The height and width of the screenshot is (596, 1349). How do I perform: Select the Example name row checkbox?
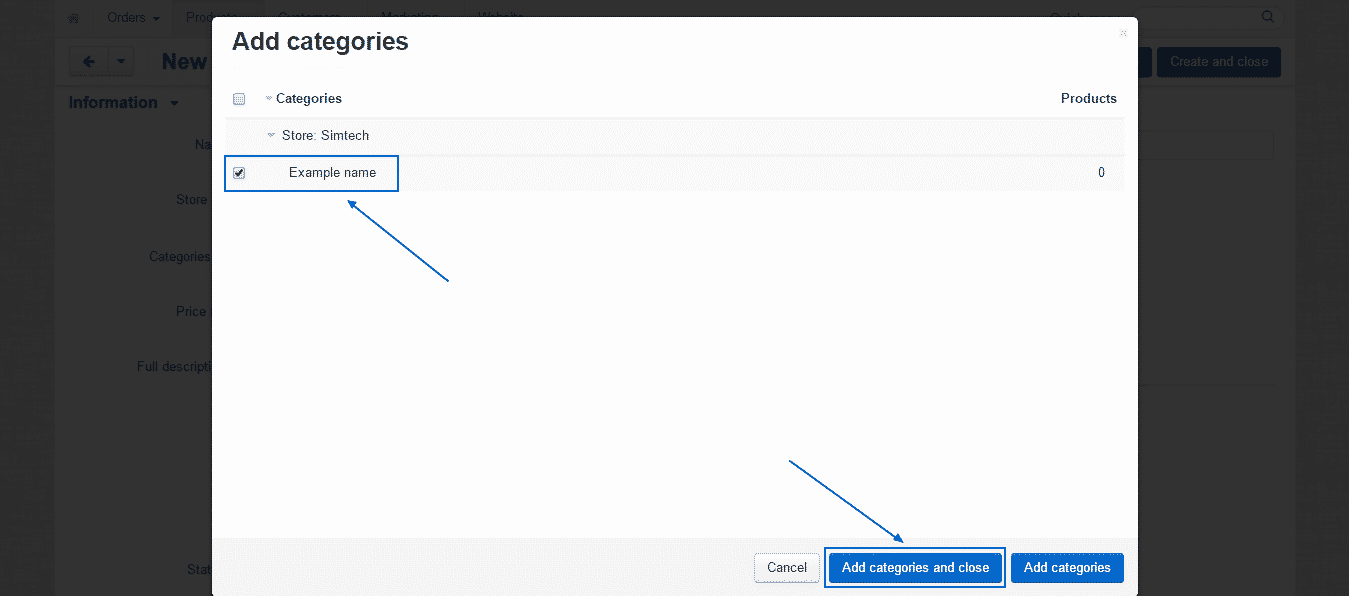239,172
